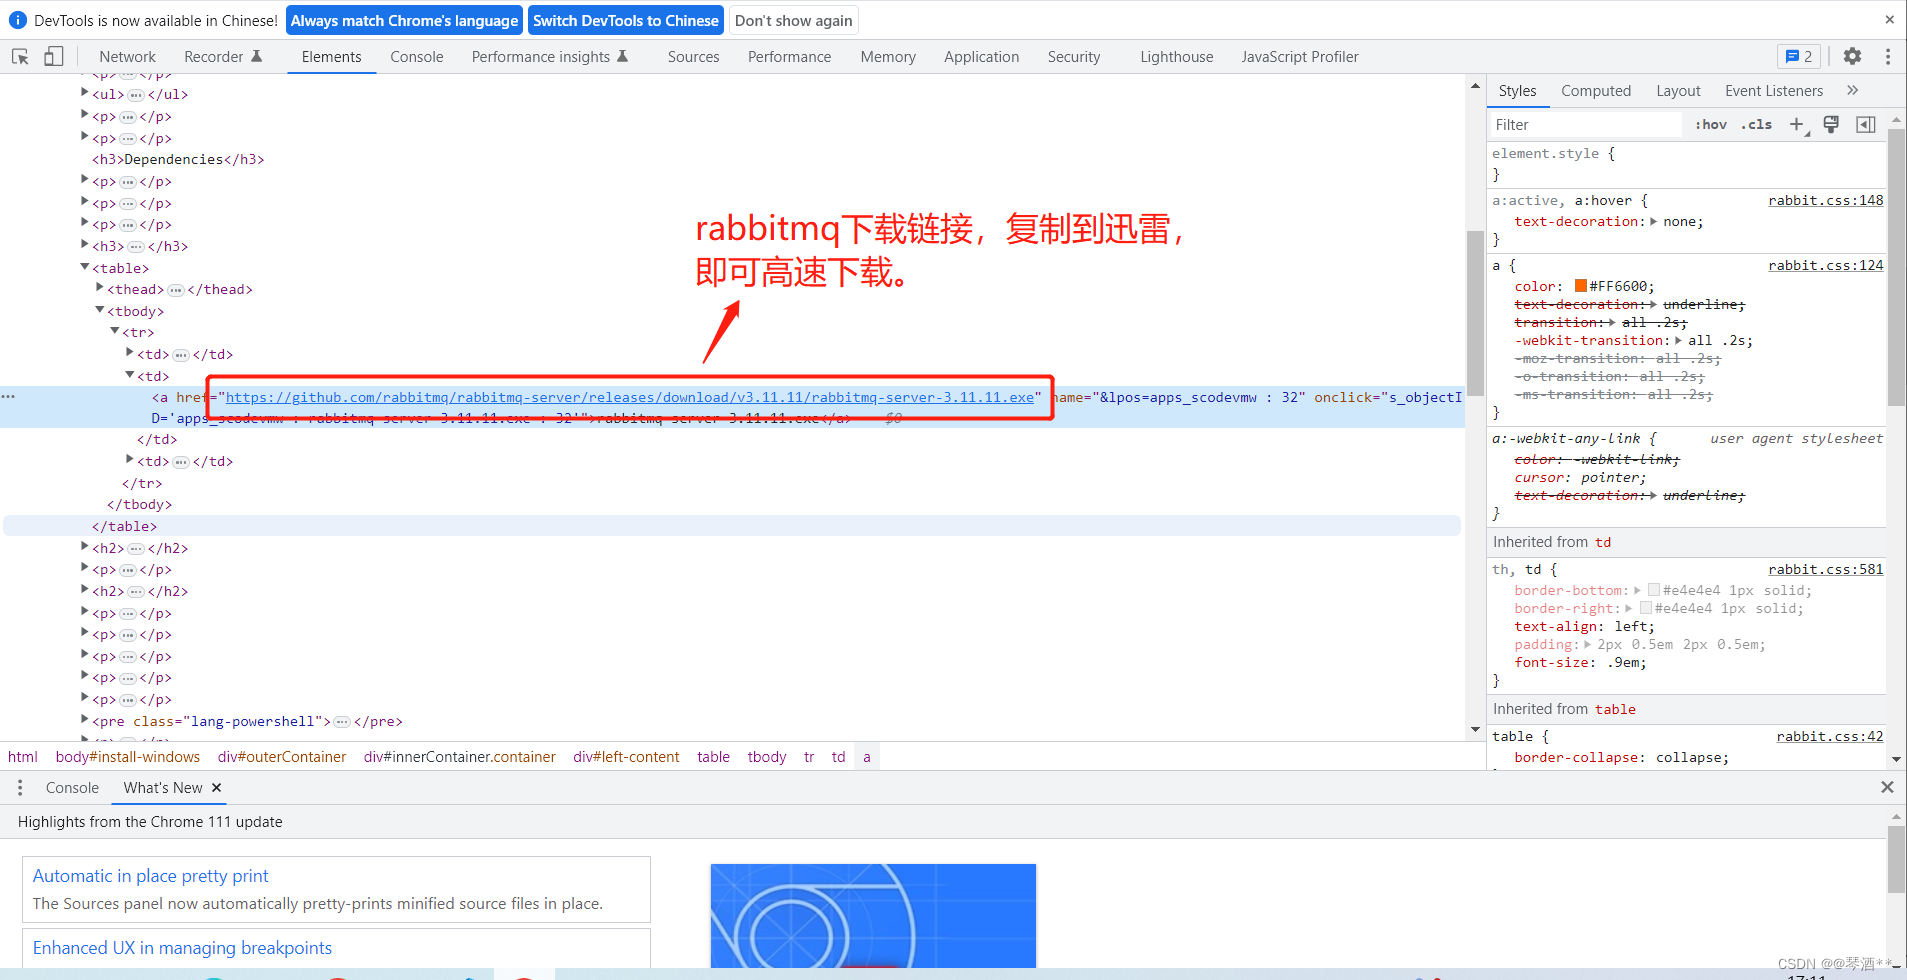Switch to the Application tab
The width and height of the screenshot is (1907, 980).
982,57
